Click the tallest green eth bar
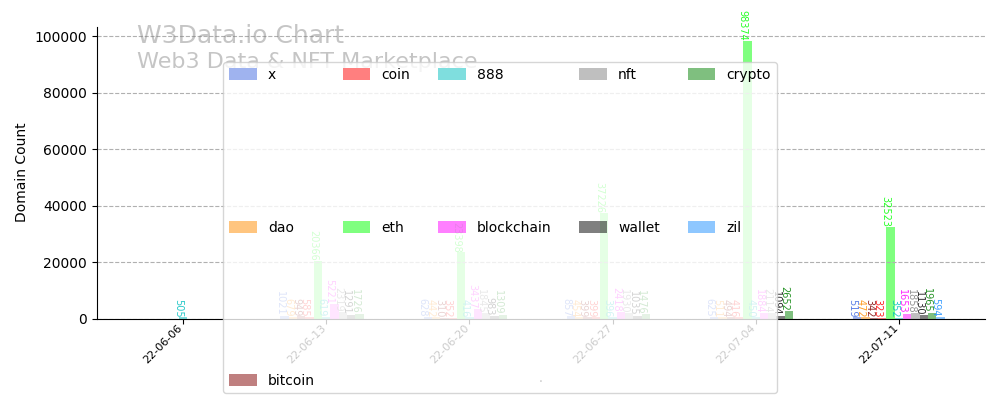Screen dimensions: 1000x400 747,180
